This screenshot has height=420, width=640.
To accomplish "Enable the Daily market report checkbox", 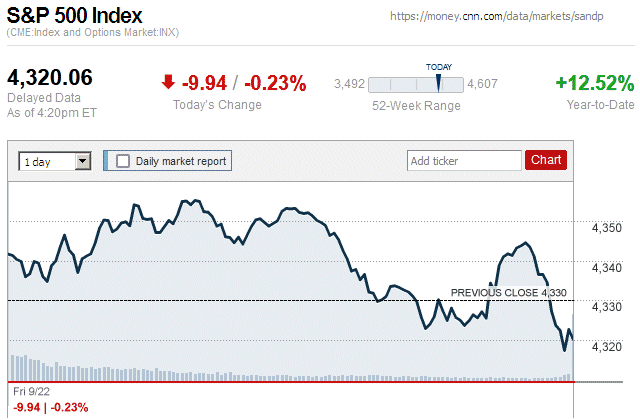I will pos(123,160).
